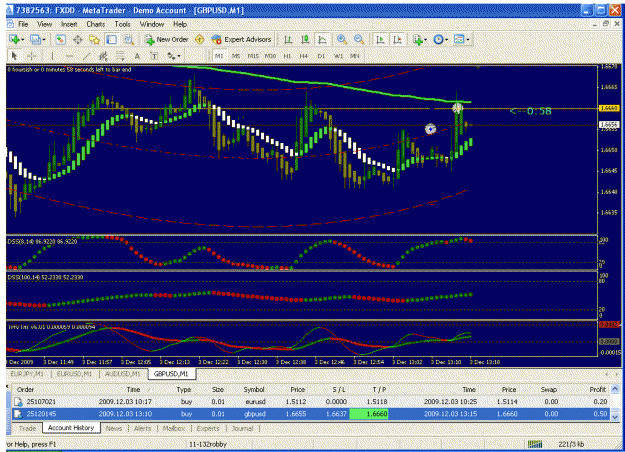Viewport: 625px width, 452px height.
Task: Open the File menu
Action: pos(23,24)
